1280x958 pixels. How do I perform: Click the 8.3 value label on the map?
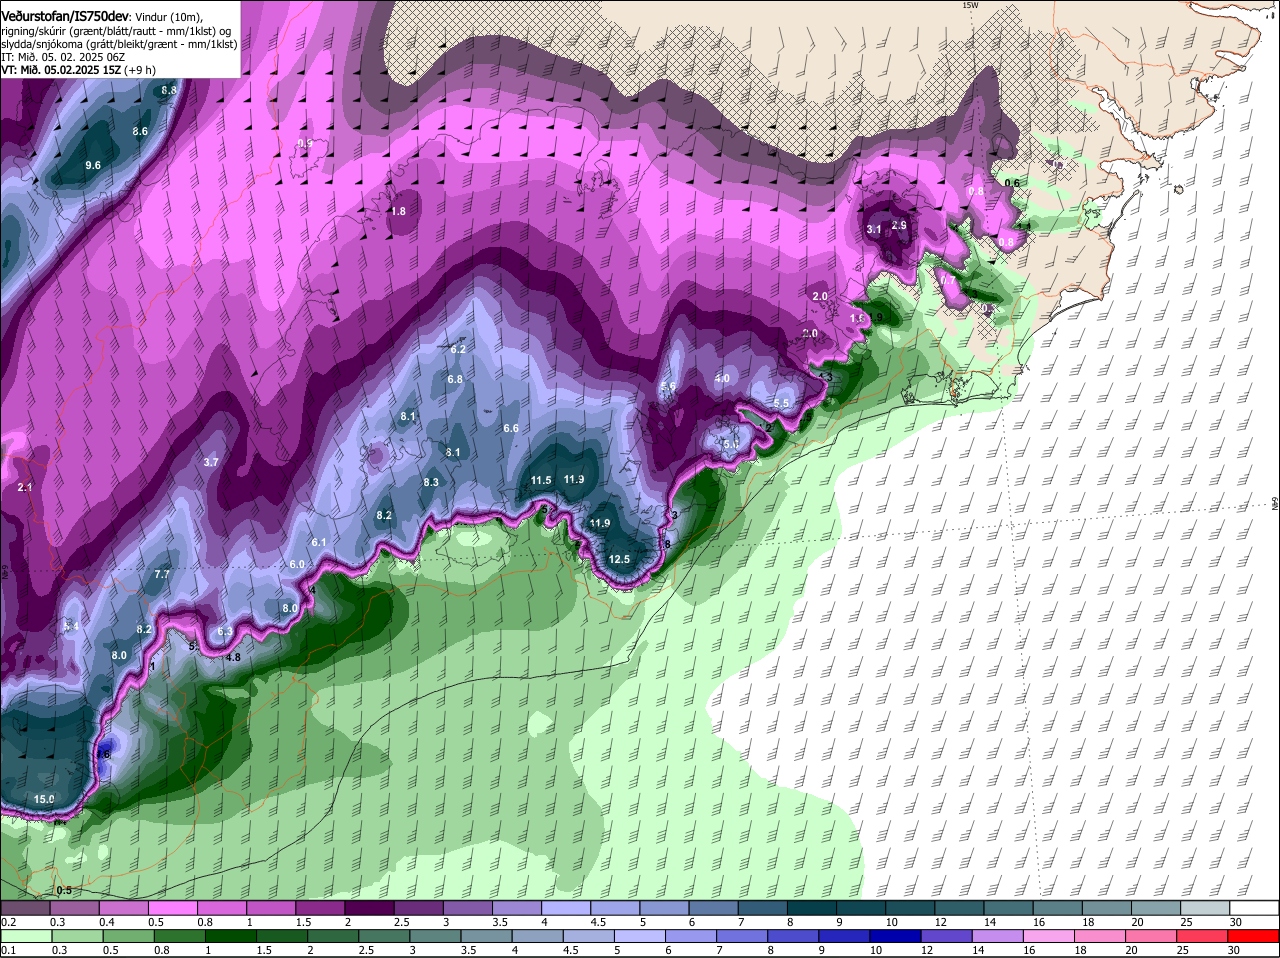pos(431,482)
